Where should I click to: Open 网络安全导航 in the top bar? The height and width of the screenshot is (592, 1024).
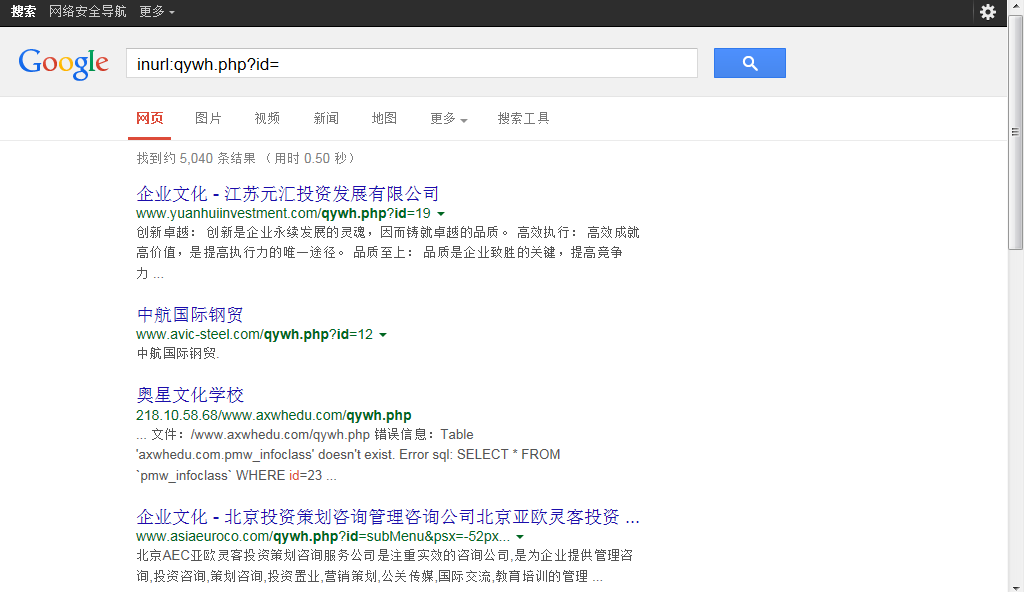[x=88, y=12]
